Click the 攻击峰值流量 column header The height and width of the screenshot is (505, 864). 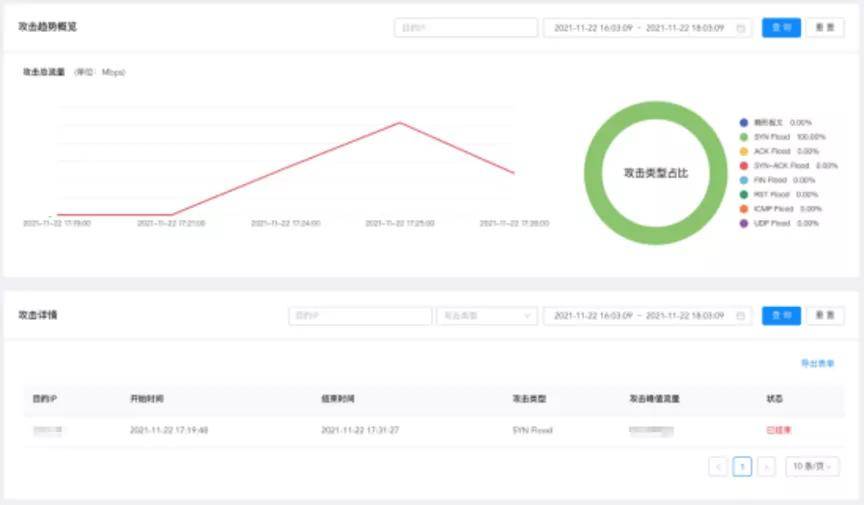pyautogui.click(x=654, y=399)
